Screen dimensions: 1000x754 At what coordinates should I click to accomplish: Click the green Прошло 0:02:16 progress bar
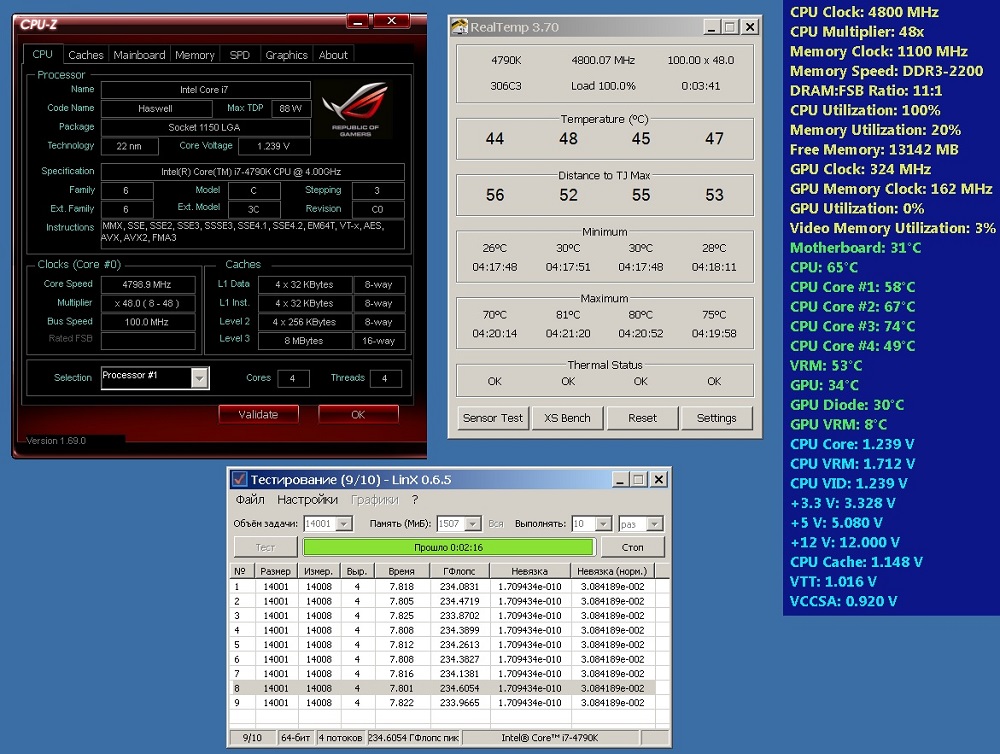(448, 547)
